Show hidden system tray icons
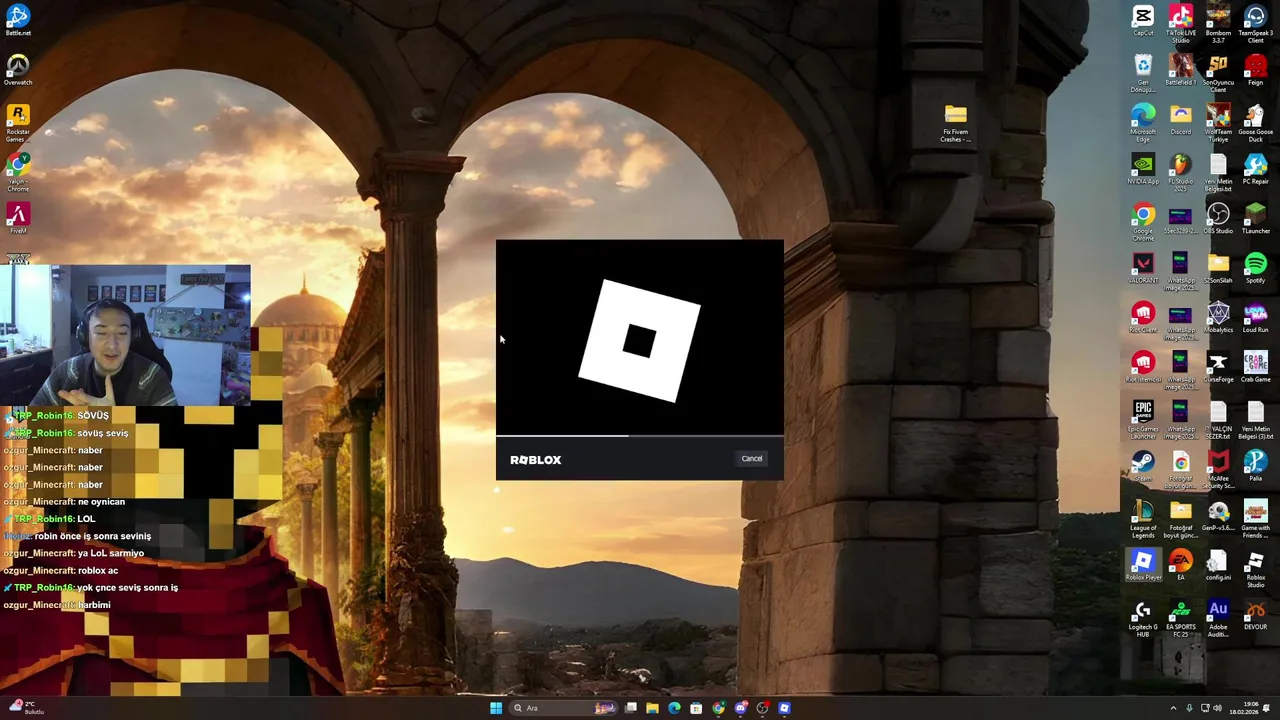 [1174, 708]
